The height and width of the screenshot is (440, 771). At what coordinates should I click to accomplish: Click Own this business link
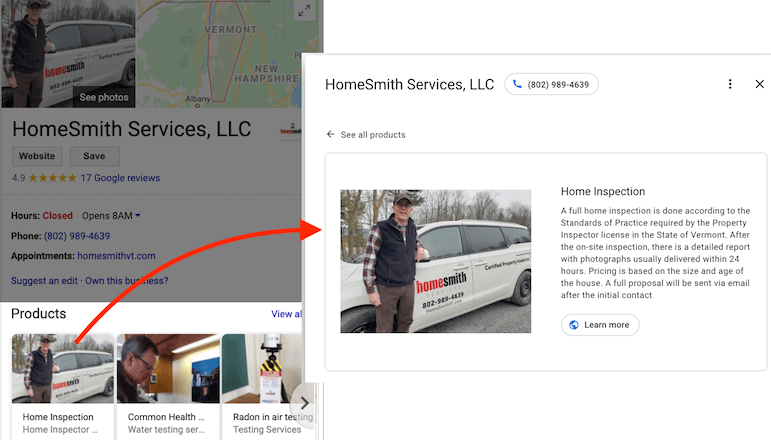(x=127, y=281)
